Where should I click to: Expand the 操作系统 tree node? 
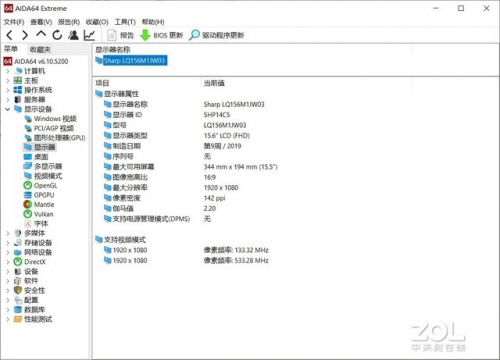click(x=8, y=90)
